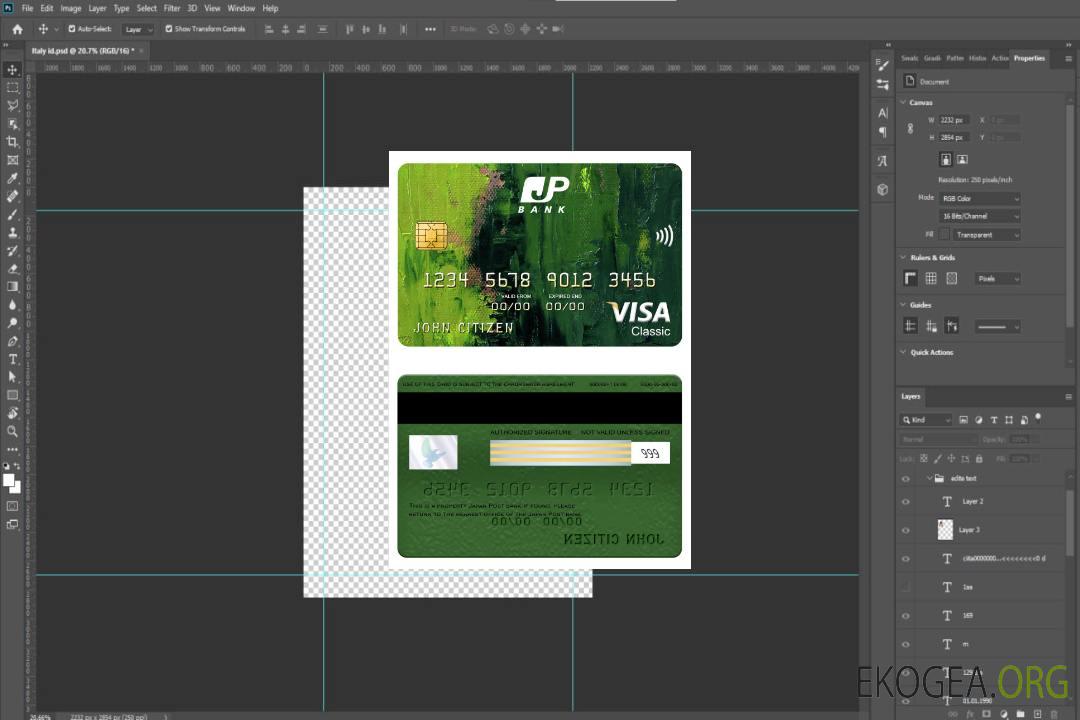Select the Lasso tool

[12, 105]
